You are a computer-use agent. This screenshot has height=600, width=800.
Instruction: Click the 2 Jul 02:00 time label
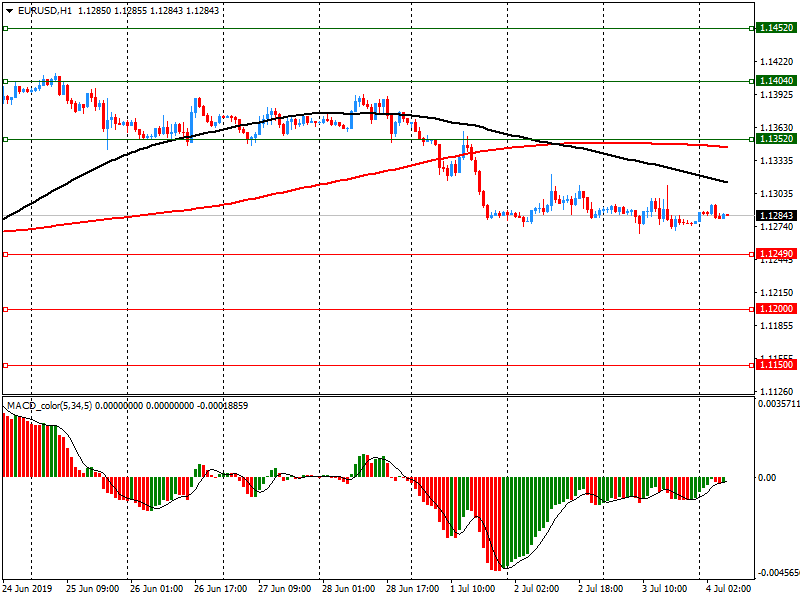tap(536, 588)
